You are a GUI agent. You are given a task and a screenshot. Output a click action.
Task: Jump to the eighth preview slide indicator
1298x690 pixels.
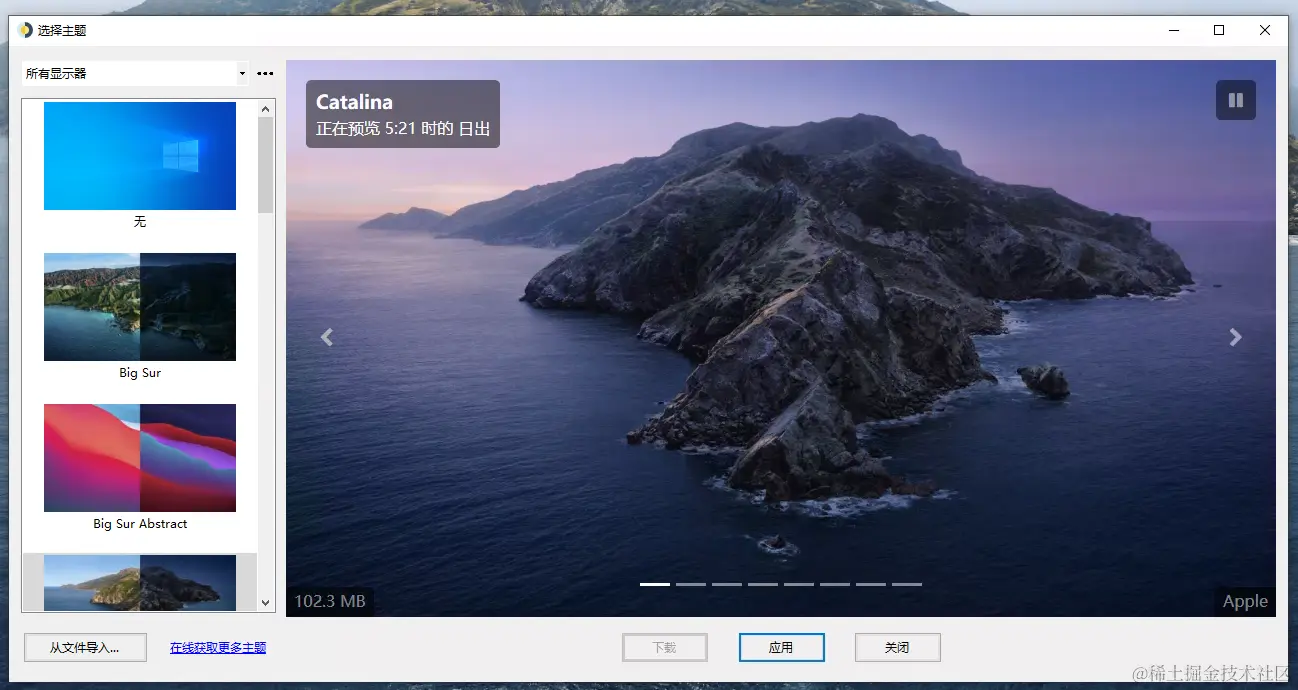click(x=907, y=584)
